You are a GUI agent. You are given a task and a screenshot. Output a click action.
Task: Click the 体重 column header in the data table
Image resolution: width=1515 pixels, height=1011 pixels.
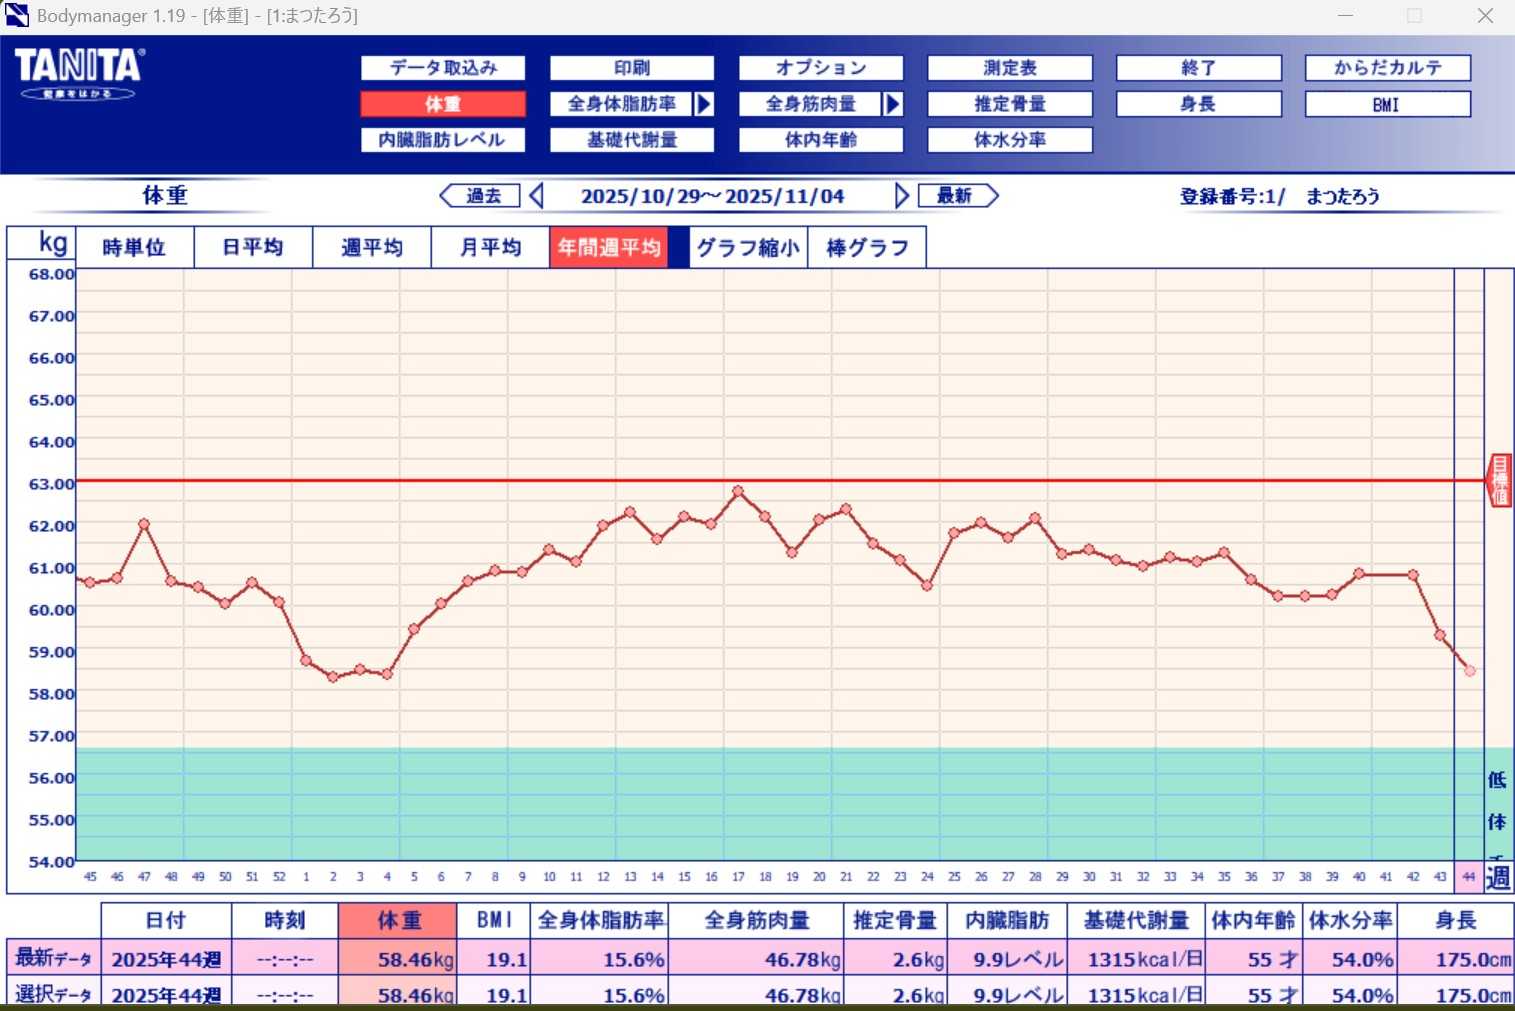pos(398,920)
